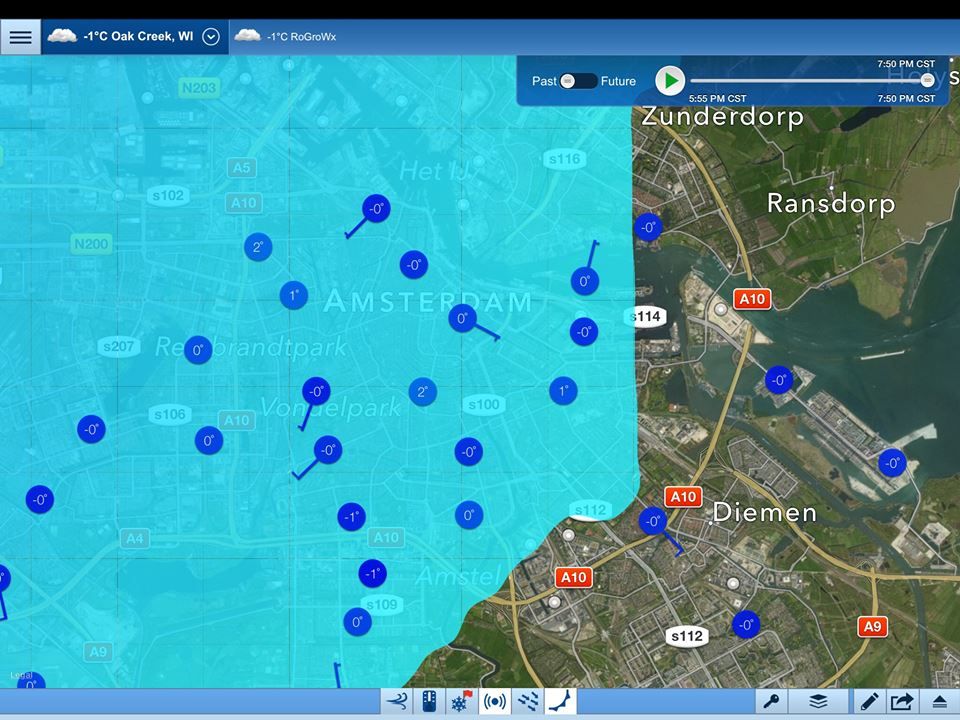This screenshot has height=720, width=960.
Task: Tap the share export icon
Action: click(x=902, y=702)
